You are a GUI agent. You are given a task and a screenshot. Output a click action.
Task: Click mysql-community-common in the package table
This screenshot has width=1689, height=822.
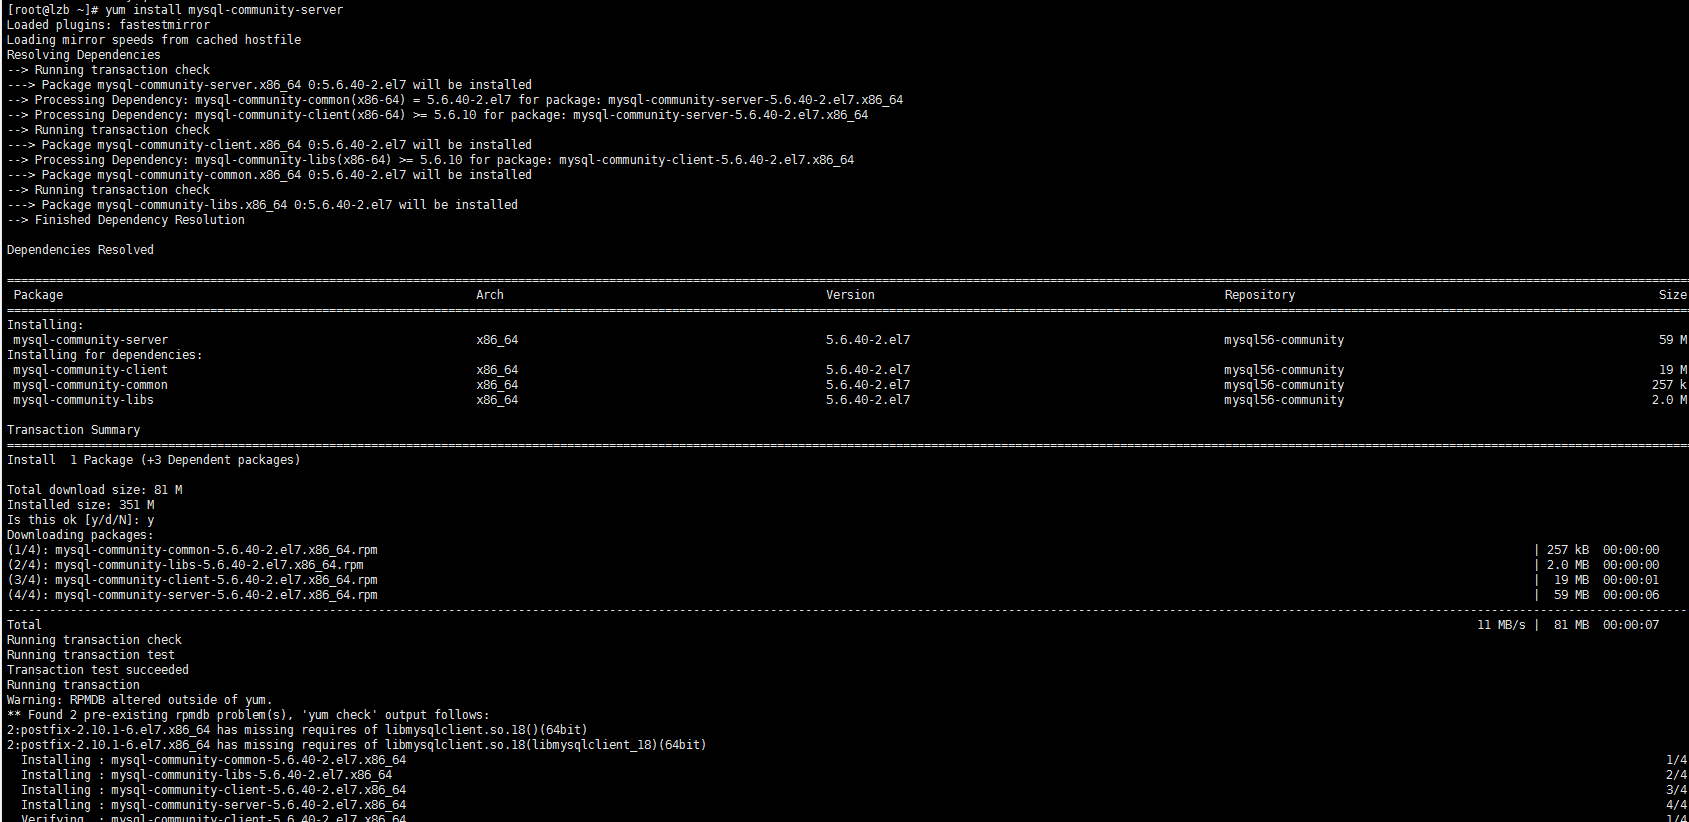coord(91,385)
